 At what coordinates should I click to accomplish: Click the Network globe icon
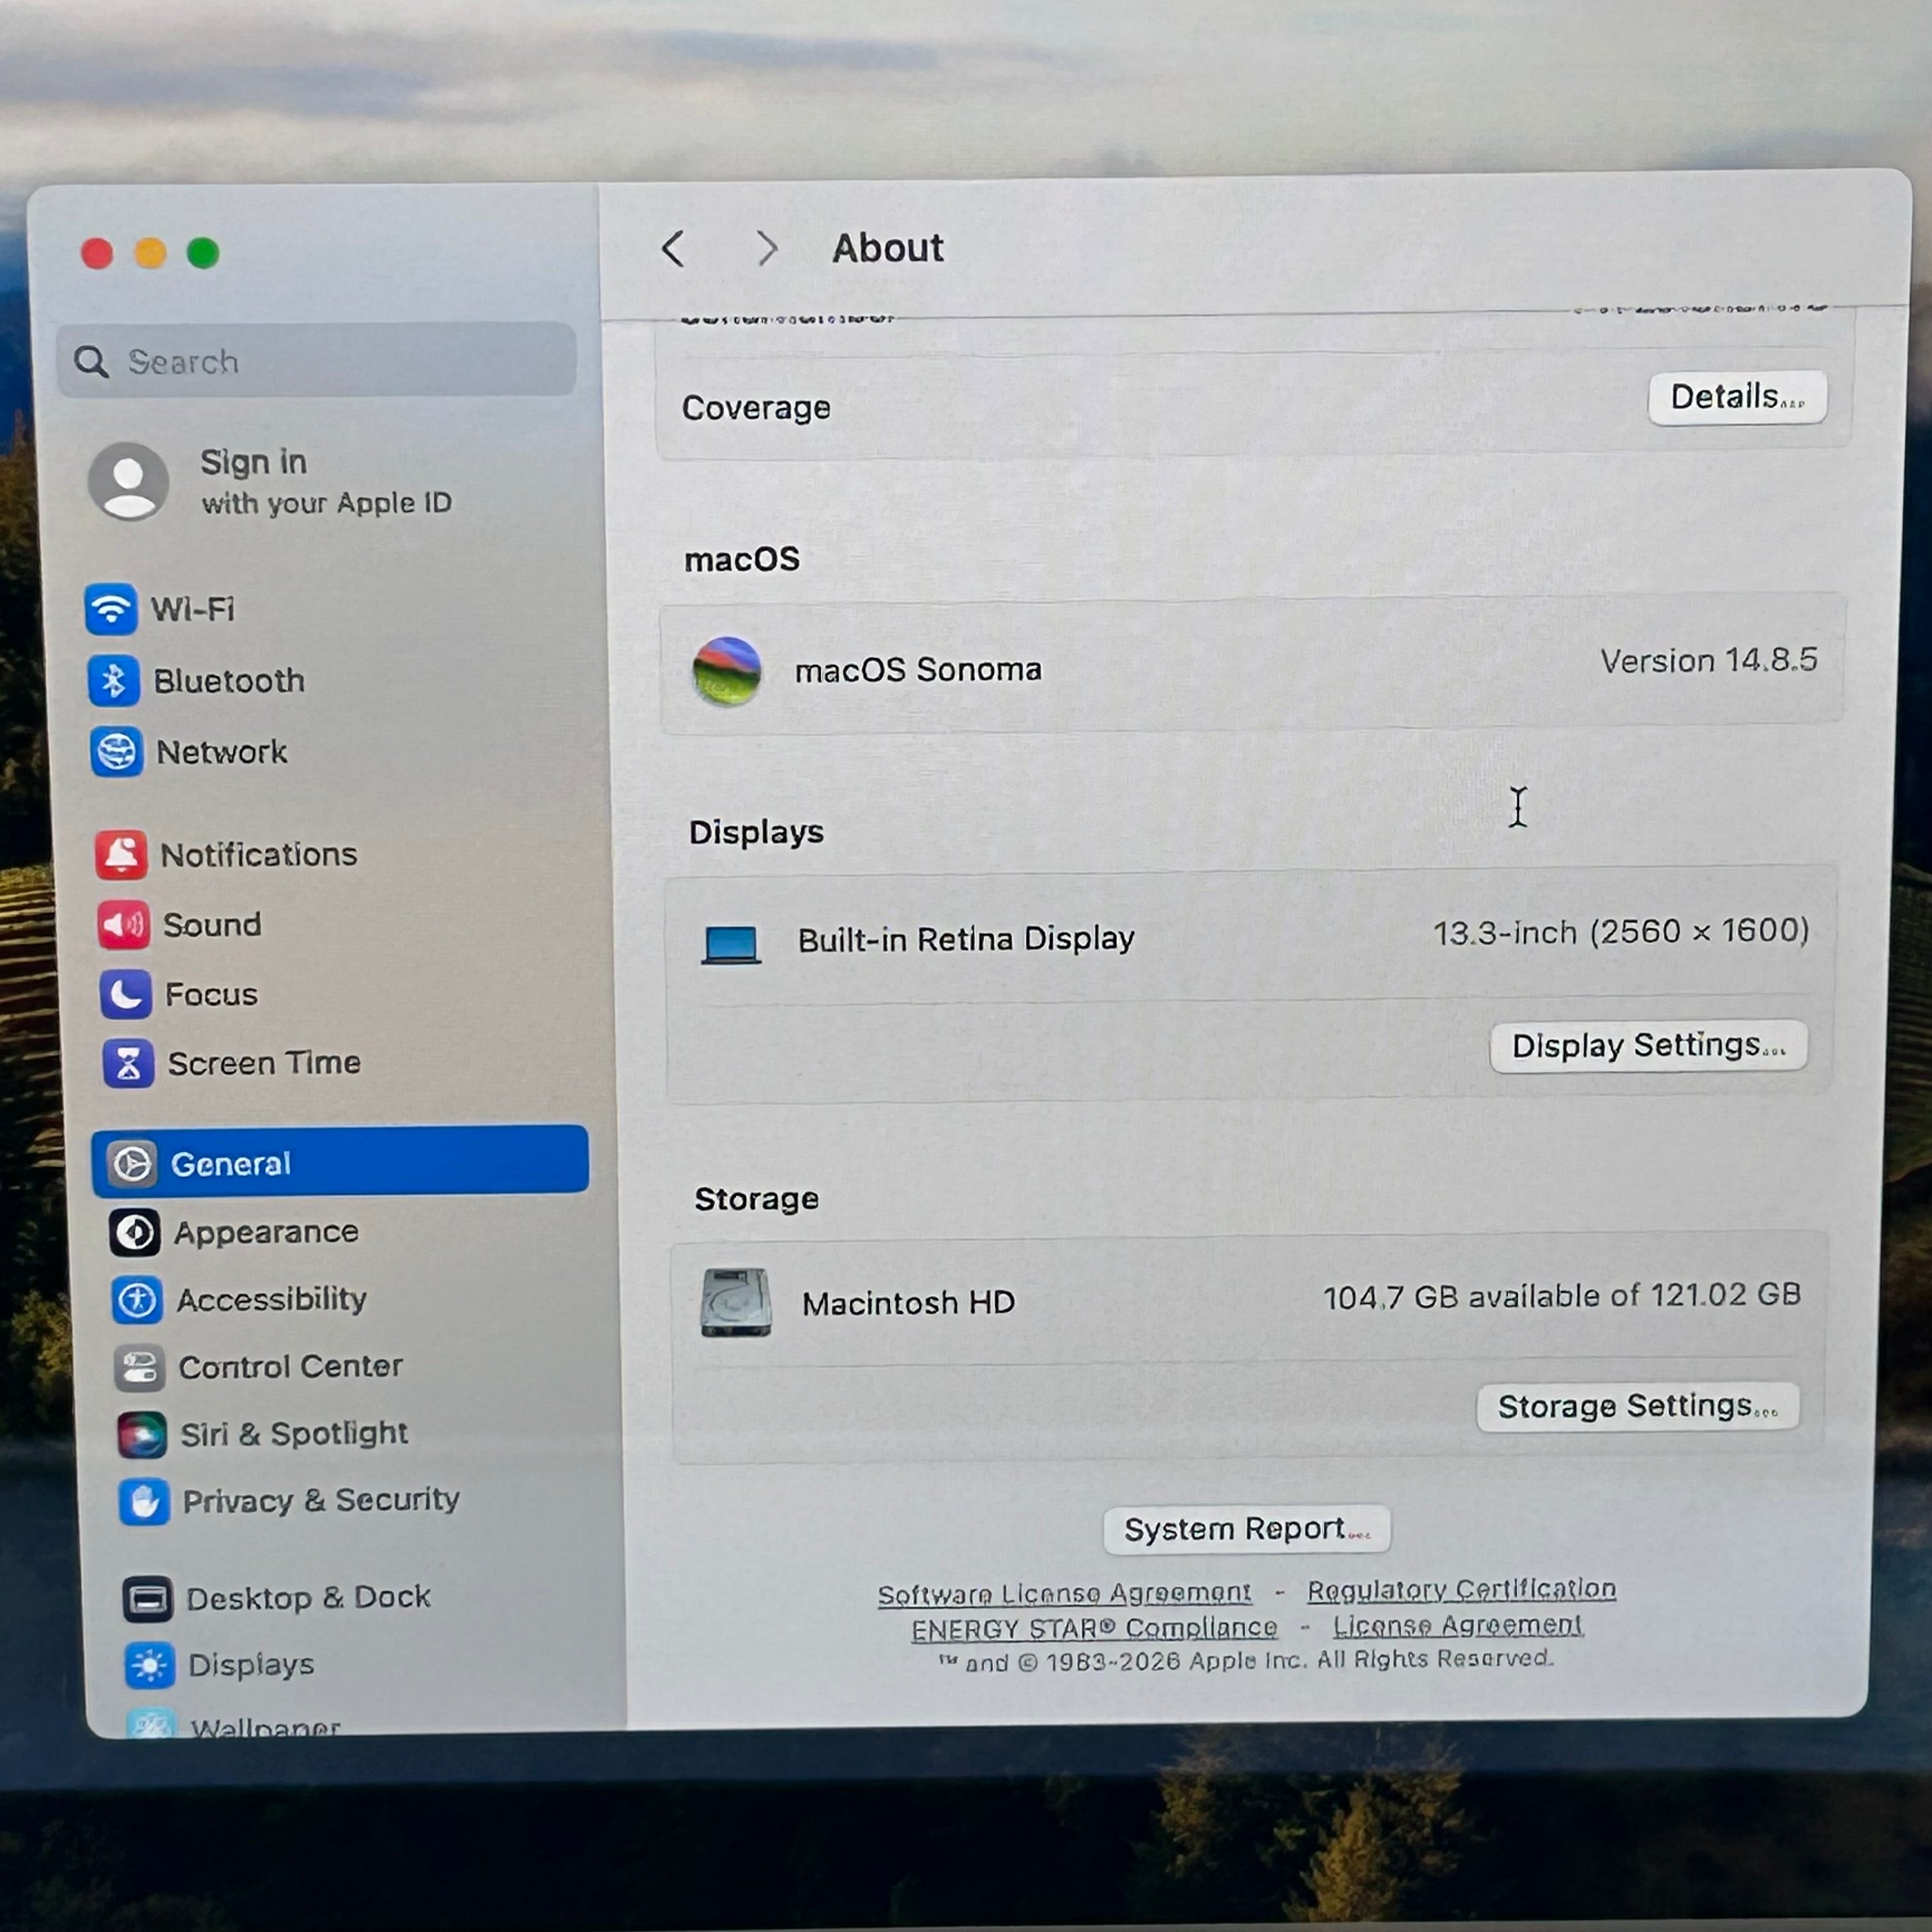tap(116, 752)
